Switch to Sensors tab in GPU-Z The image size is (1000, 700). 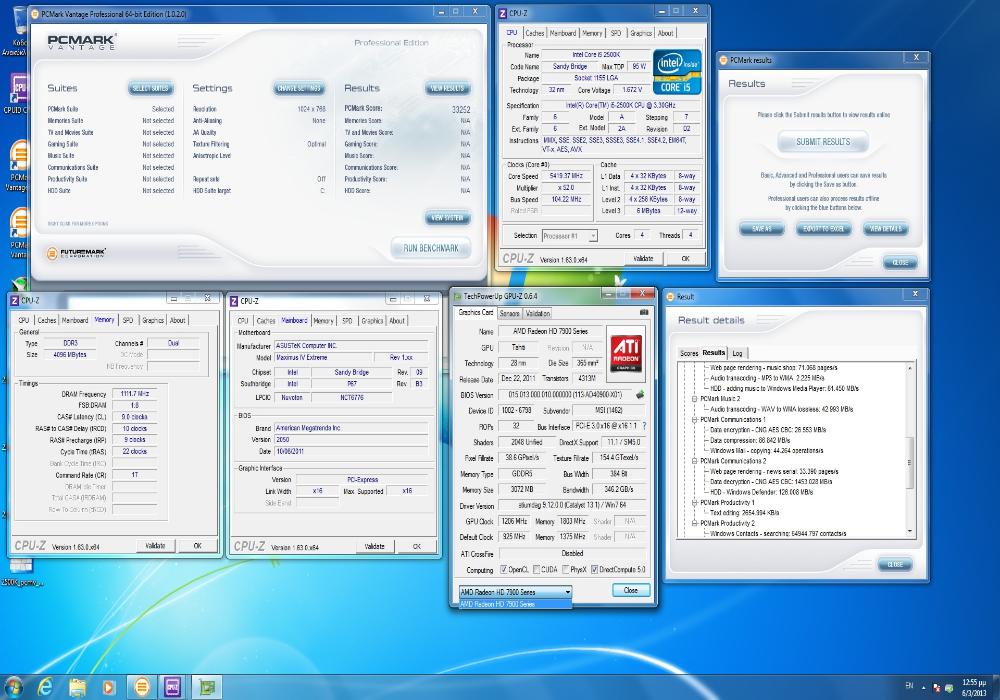(509, 313)
